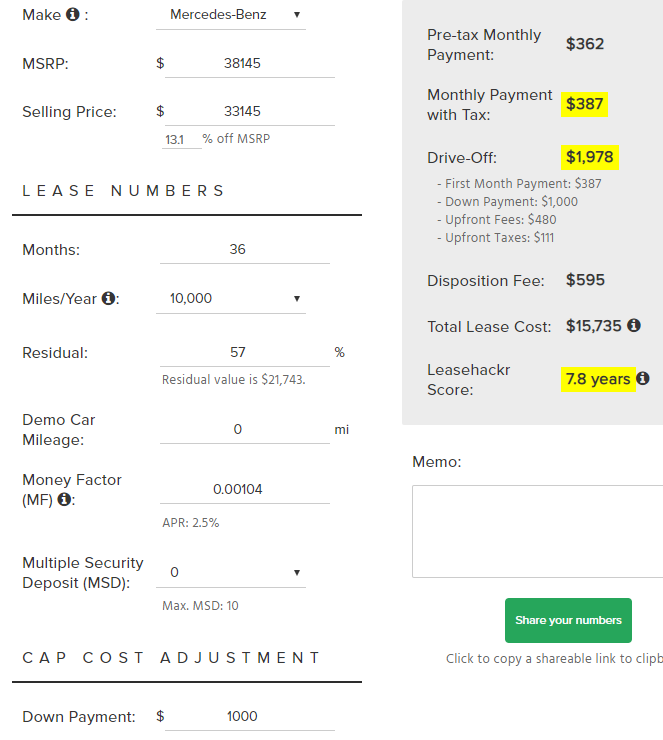Viewport: 663px width, 740px height.
Task: Edit the Months field showing 36
Action: point(244,250)
